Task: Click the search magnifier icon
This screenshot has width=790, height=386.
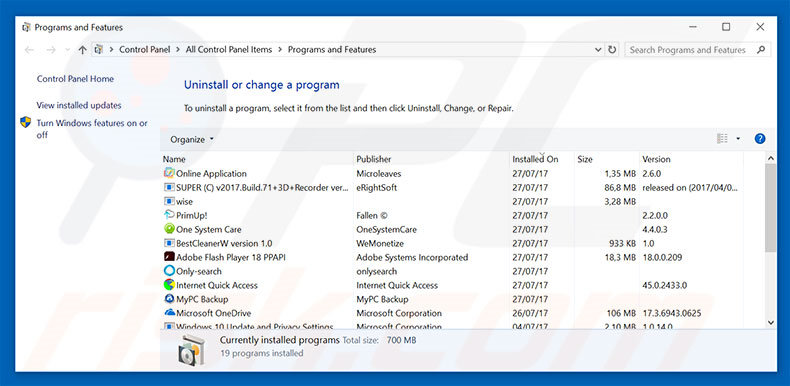Action: click(761, 49)
